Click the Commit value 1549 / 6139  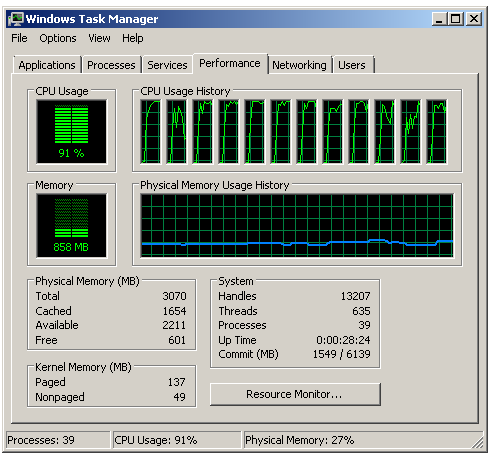(x=341, y=354)
